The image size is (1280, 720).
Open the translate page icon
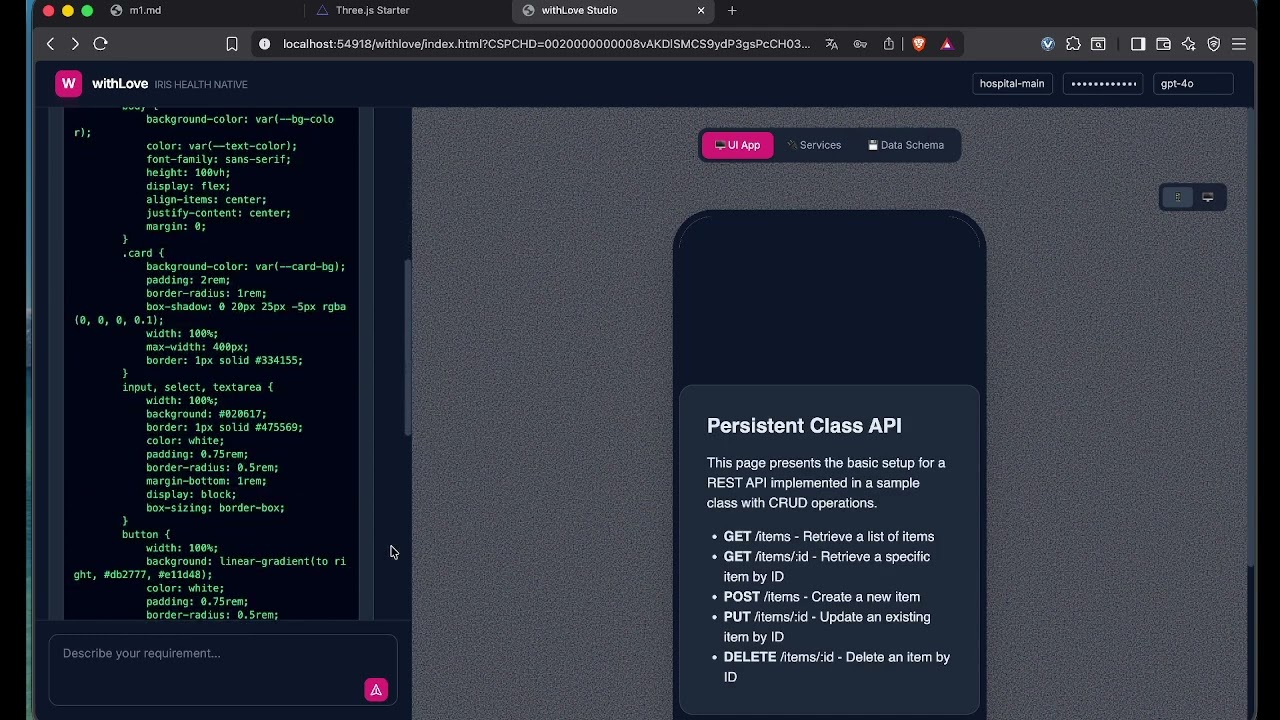831,44
